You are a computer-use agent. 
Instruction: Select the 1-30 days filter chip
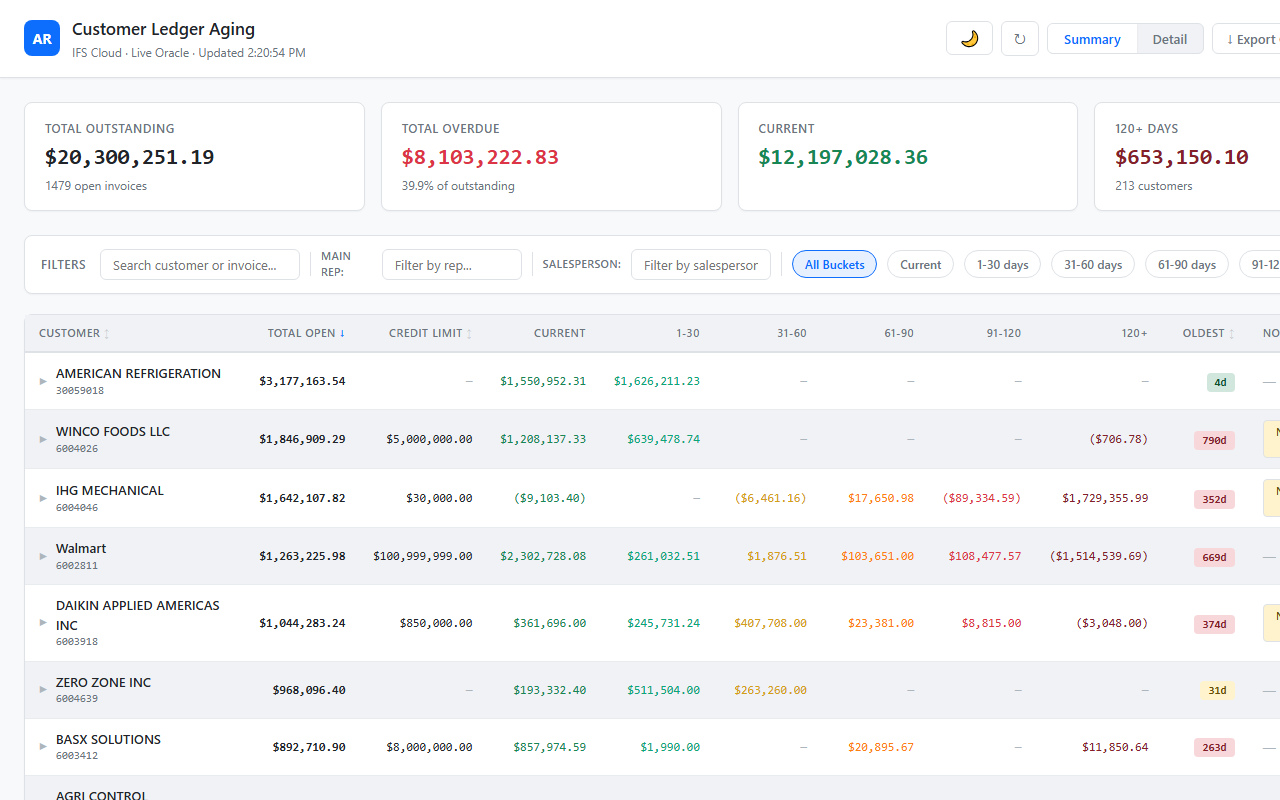coord(1003,265)
